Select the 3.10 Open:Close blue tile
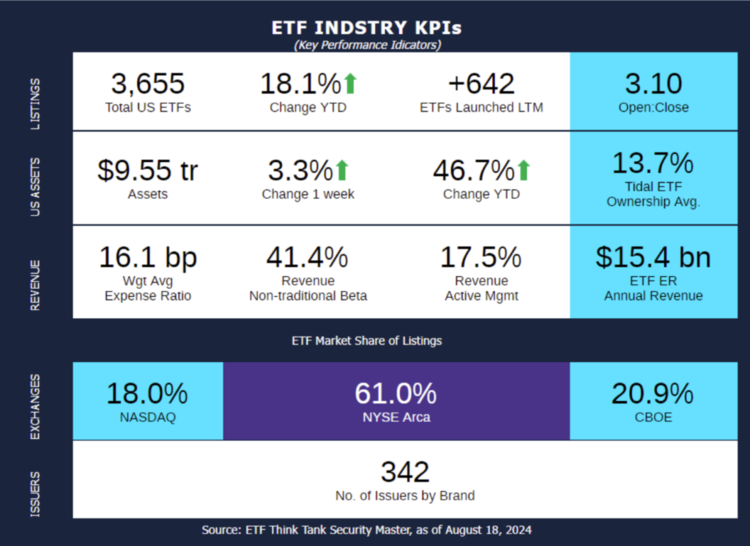 656,92
